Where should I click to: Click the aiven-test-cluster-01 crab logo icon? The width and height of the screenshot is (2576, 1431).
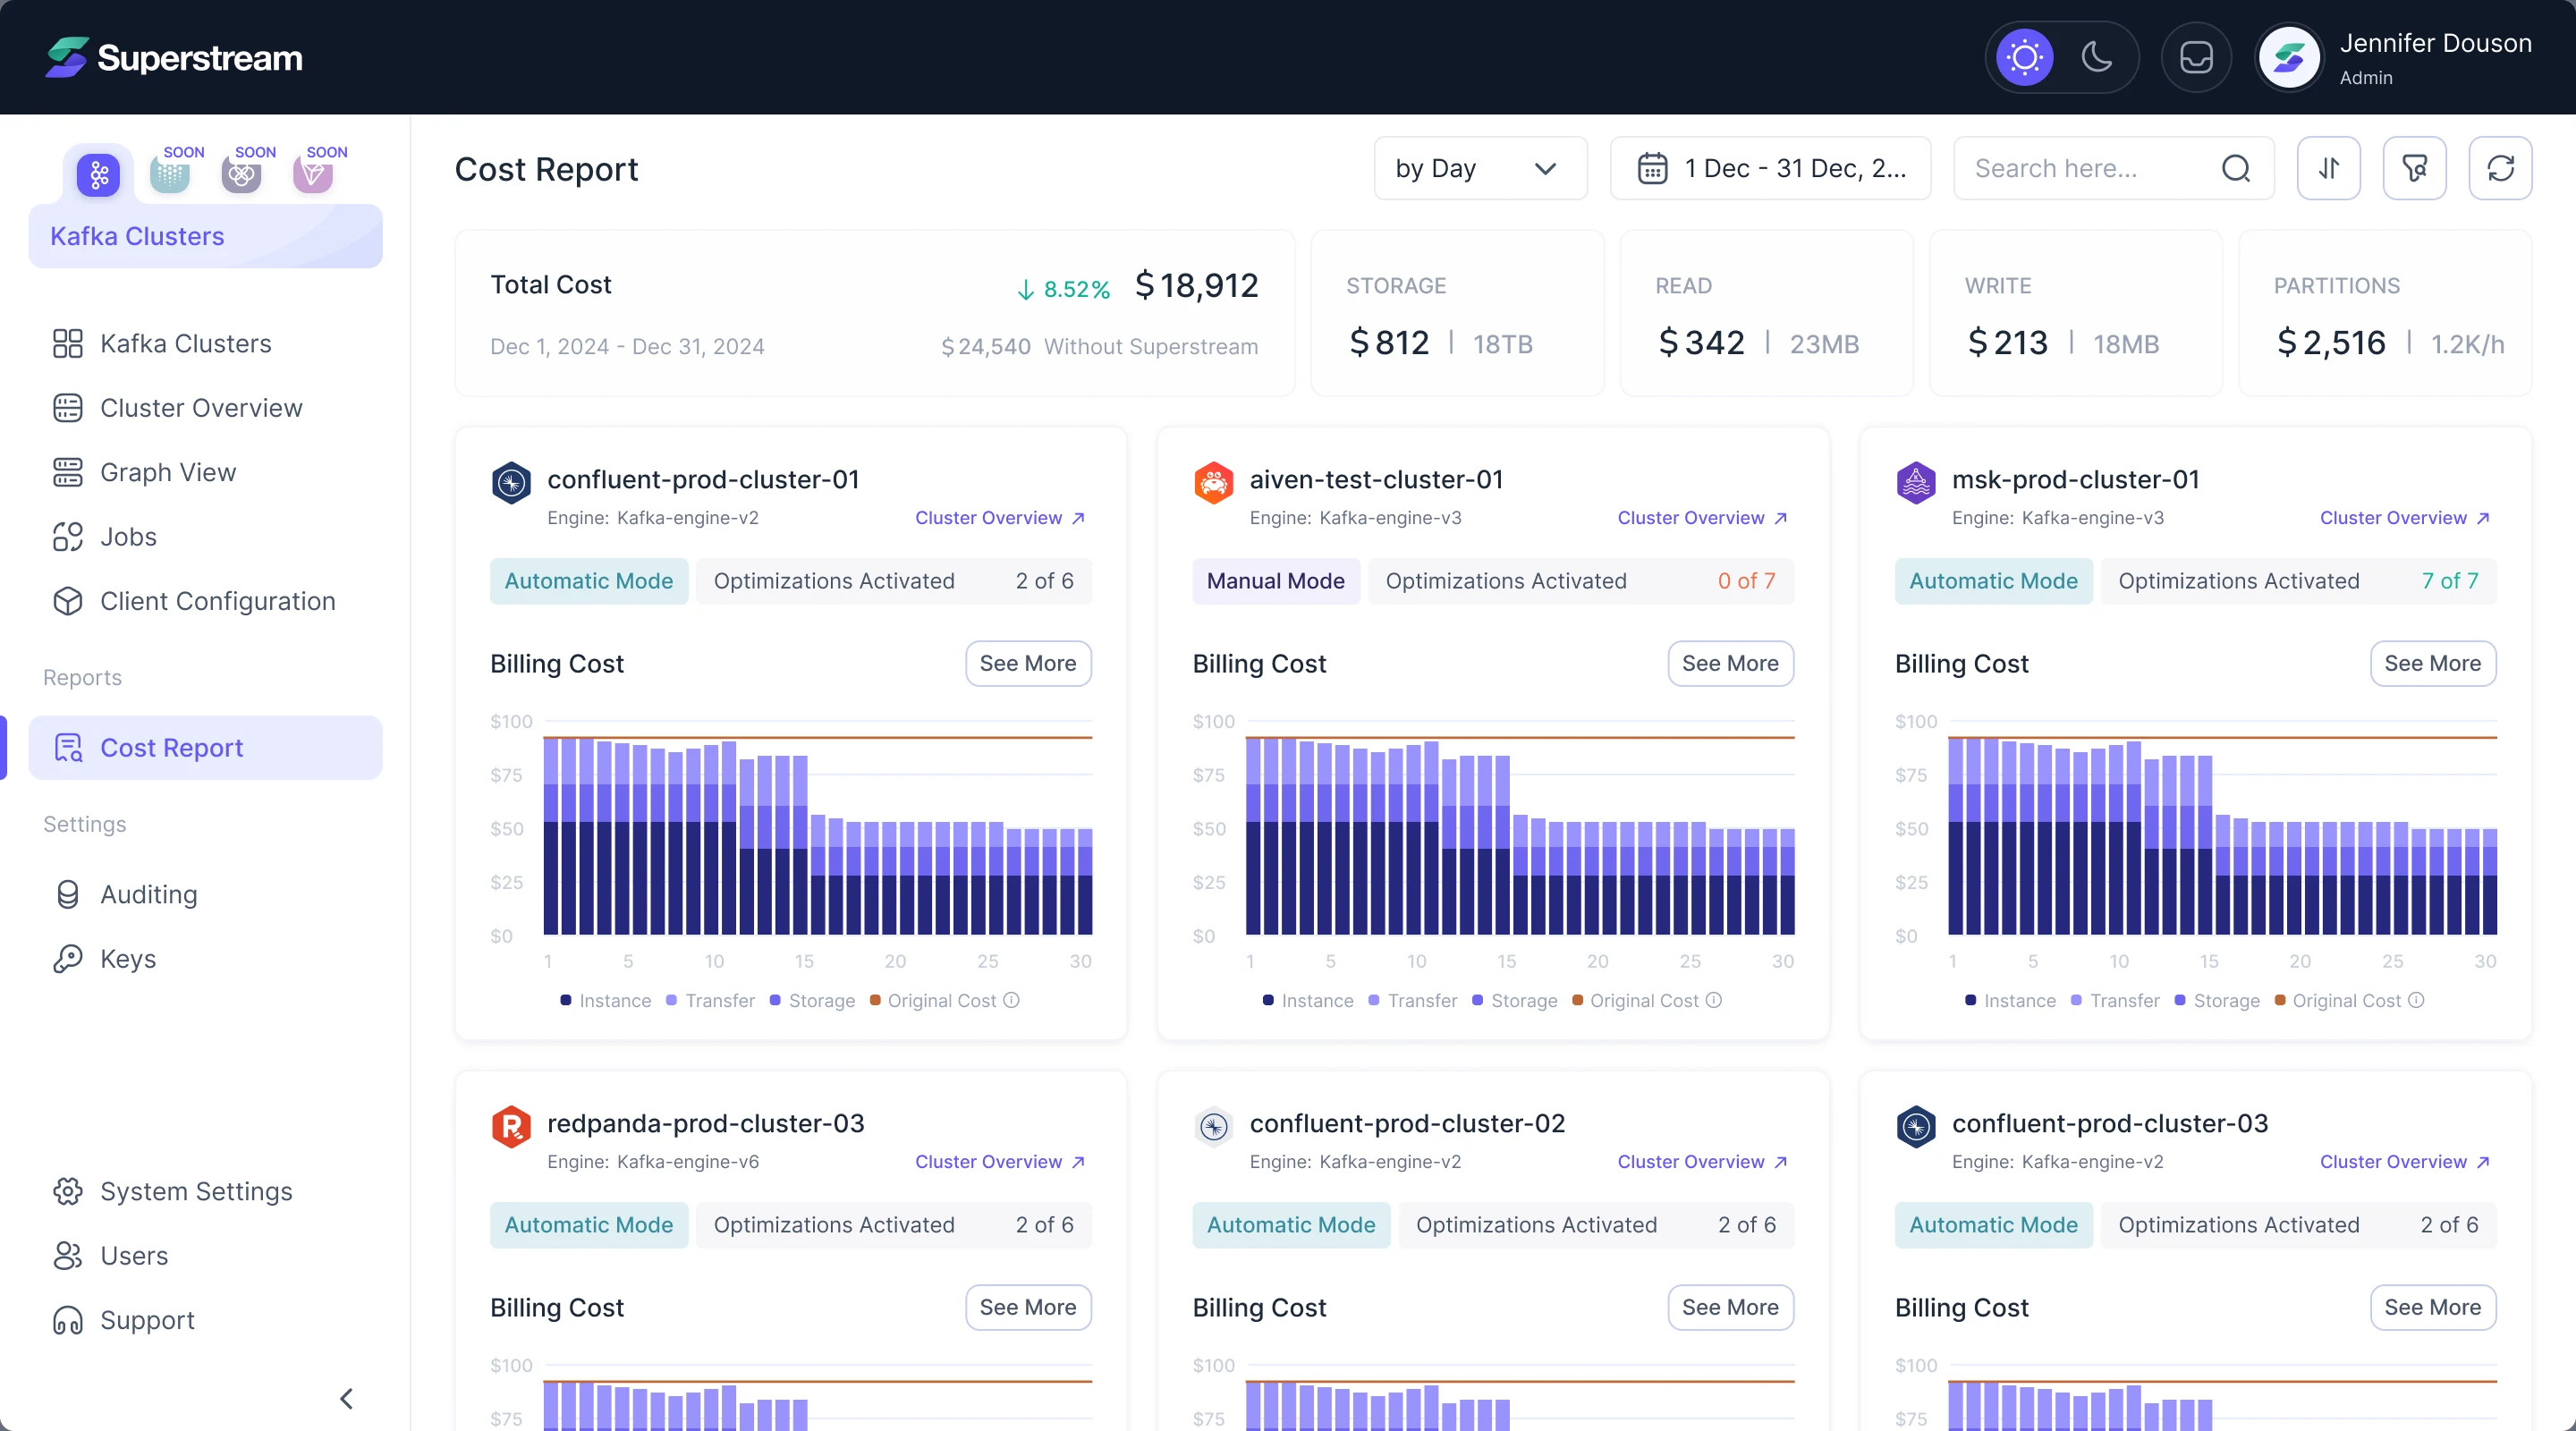click(x=1213, y=483)
